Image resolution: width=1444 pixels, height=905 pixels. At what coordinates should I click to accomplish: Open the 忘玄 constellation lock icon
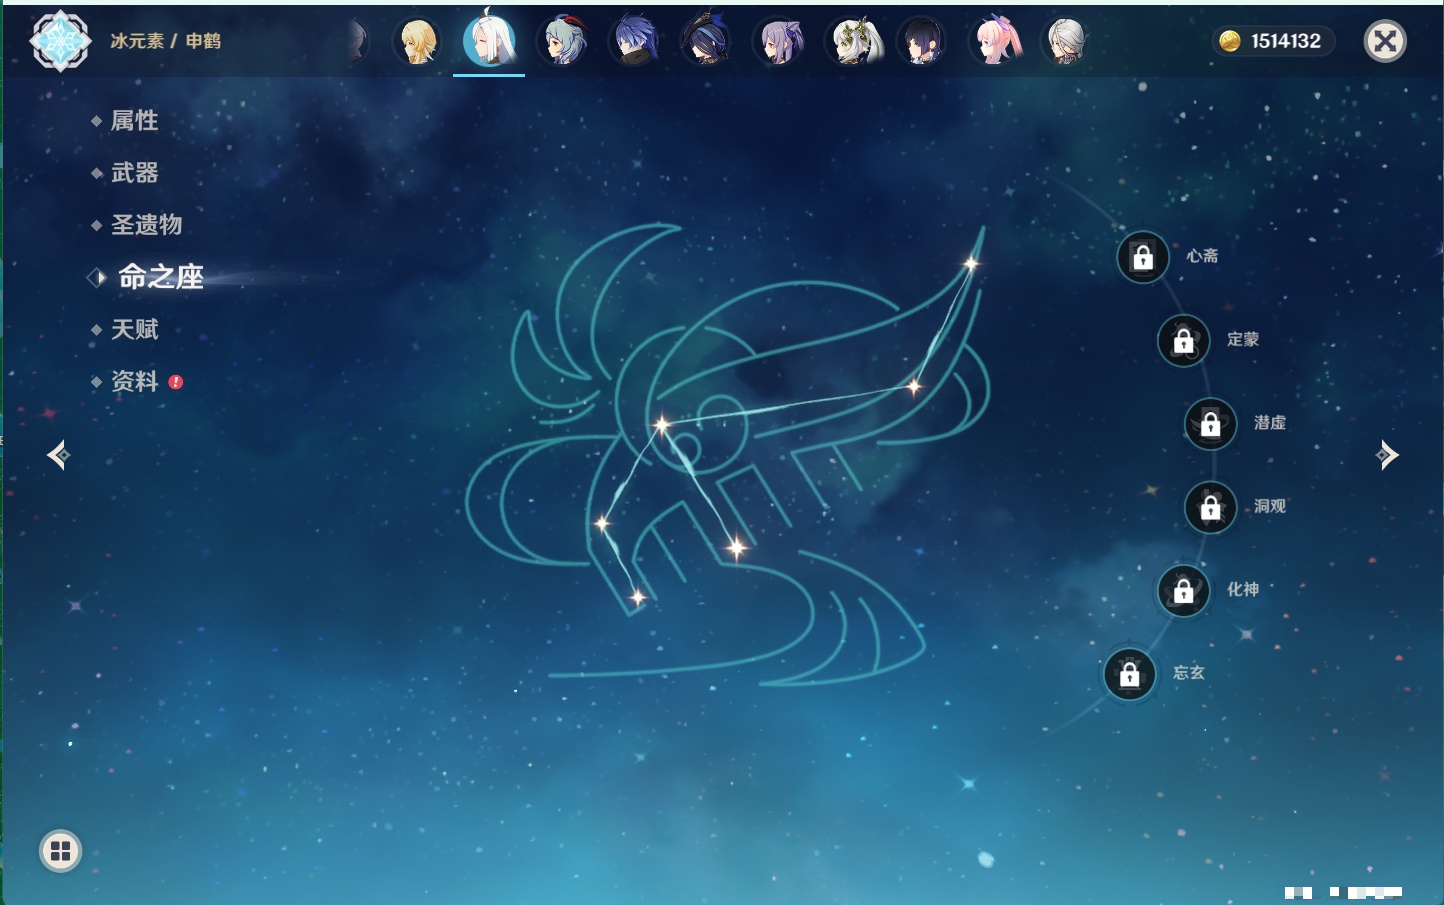[x=1129, y=675]
